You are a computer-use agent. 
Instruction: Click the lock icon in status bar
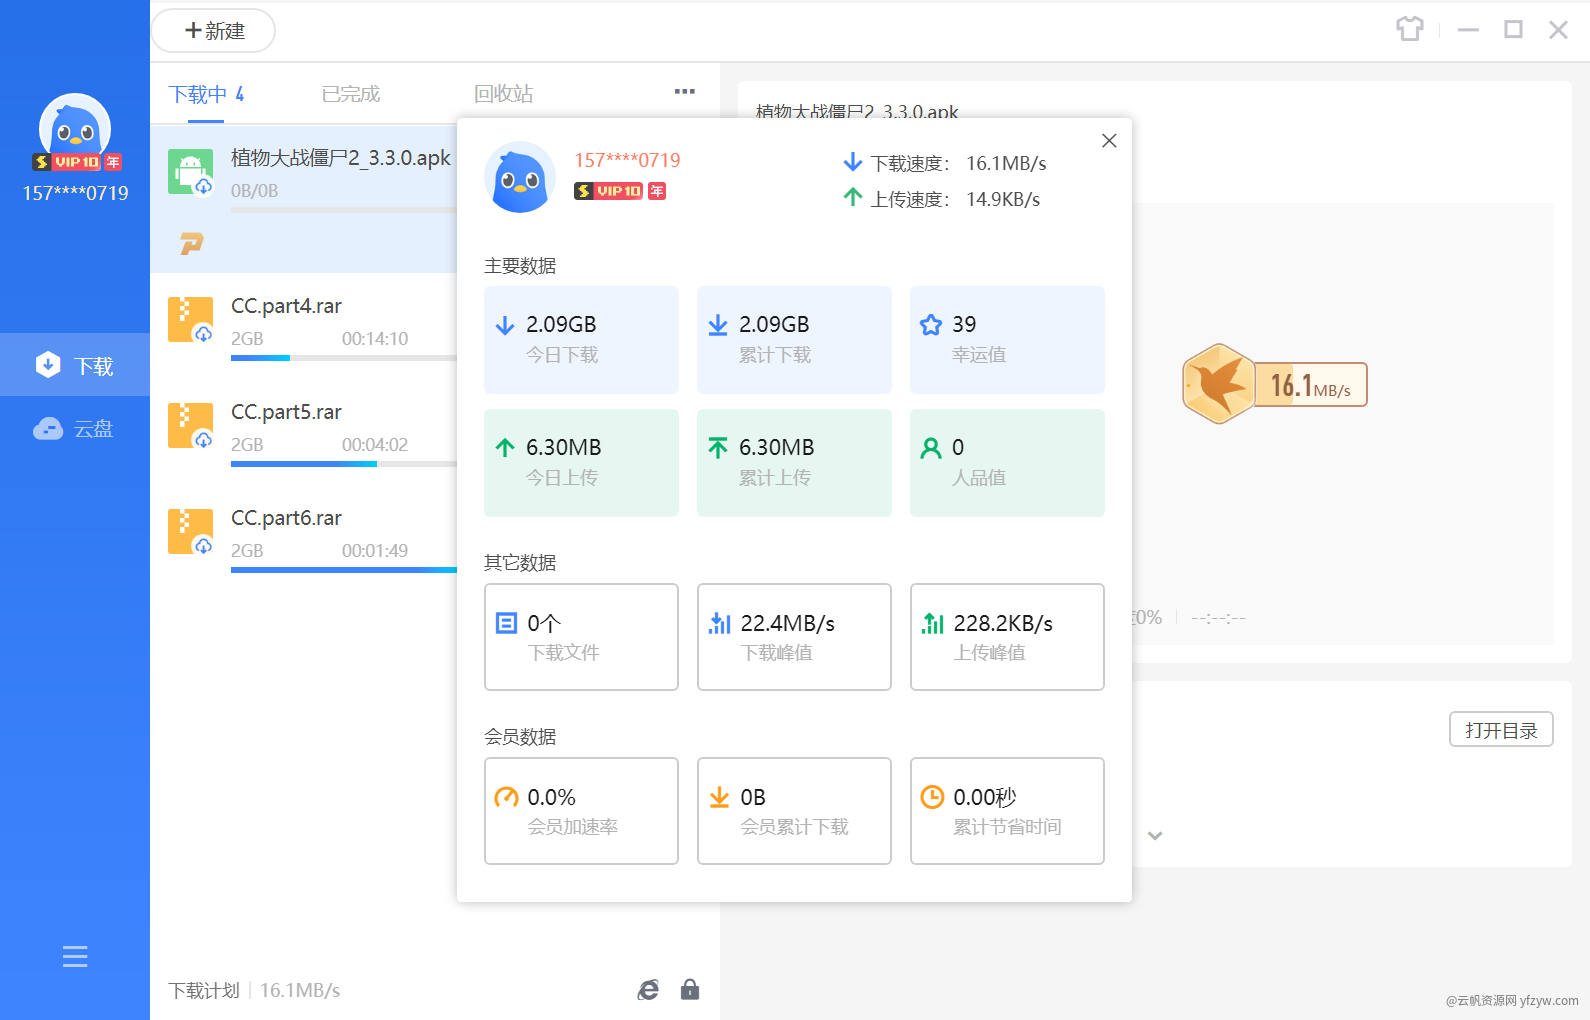coord(690,989)
